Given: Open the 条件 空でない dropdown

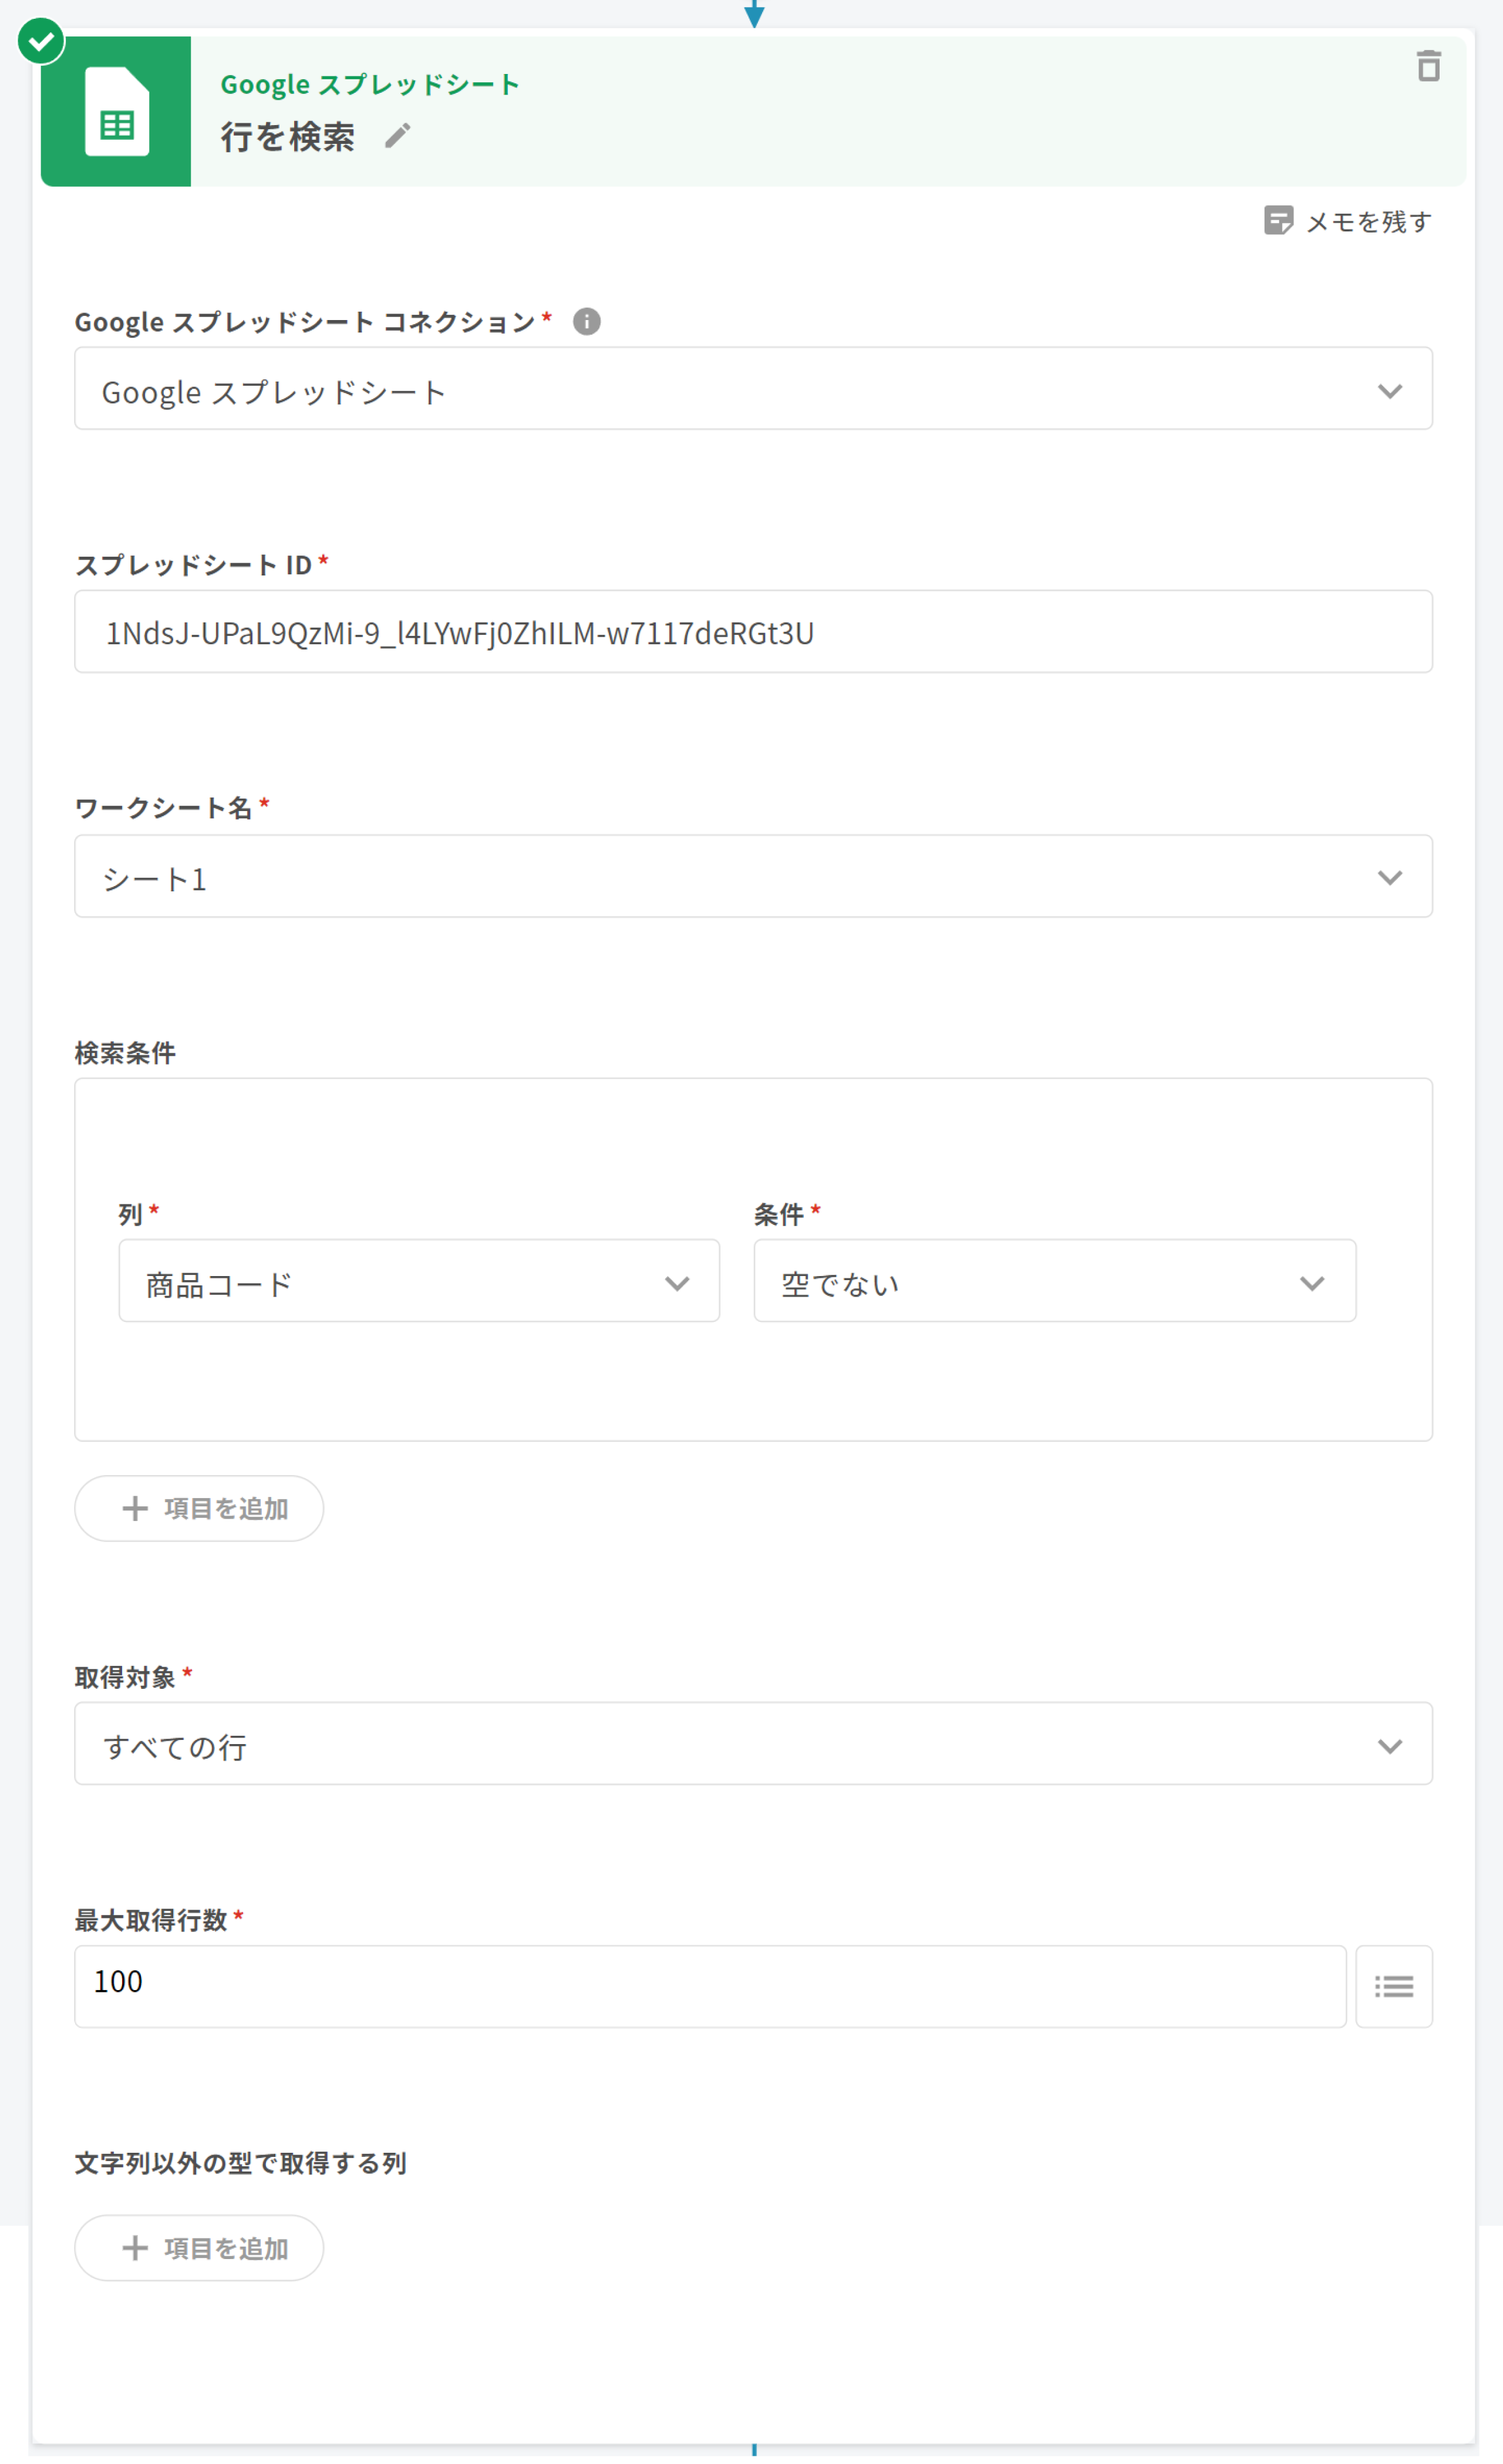Looking at the screenshot, I should (x=1054, y=1281).
